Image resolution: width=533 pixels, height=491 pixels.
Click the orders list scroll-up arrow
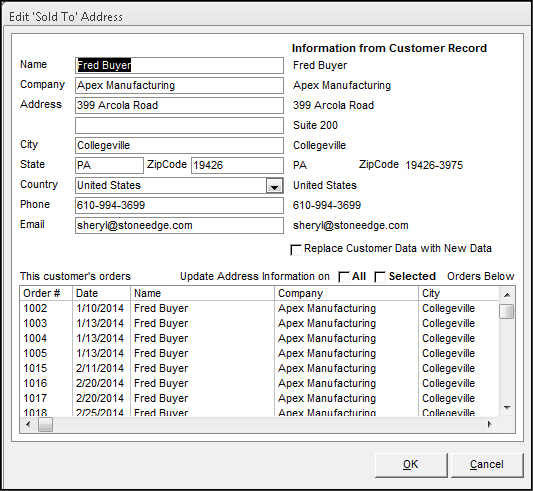507,294
